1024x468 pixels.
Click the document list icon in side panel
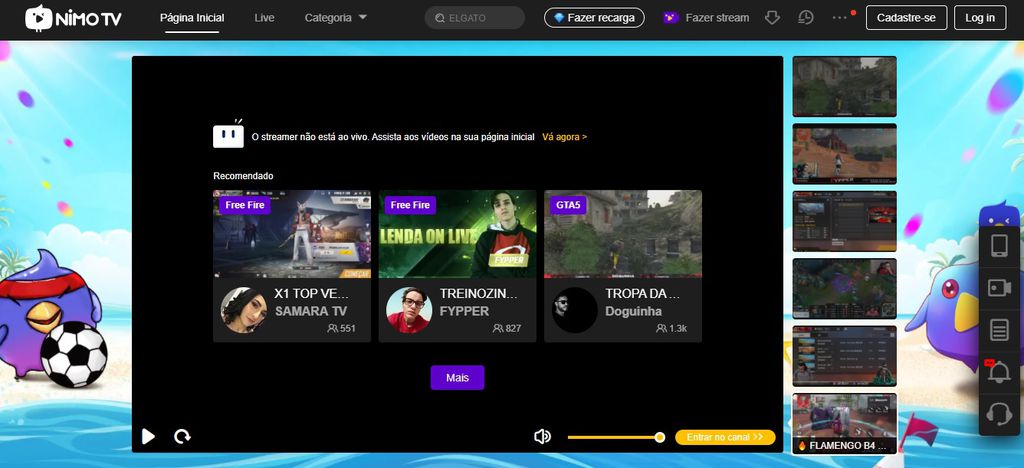click(x=999, y=329)
